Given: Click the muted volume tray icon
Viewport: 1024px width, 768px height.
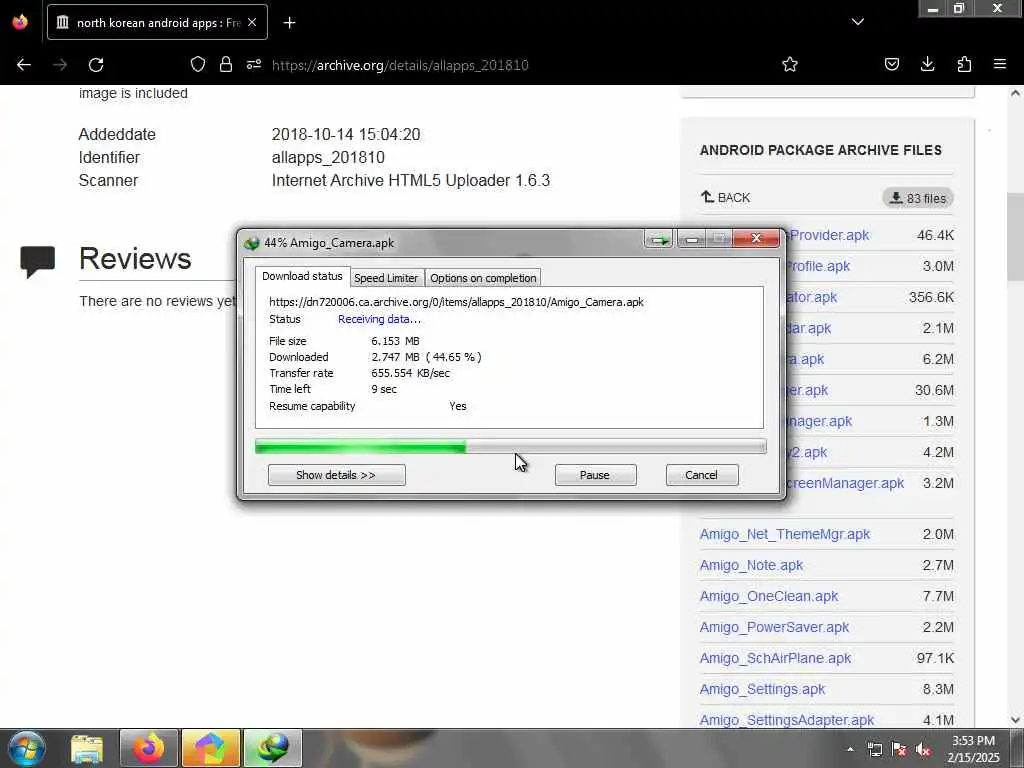Looking at the screenshot, I should [923, 750].
